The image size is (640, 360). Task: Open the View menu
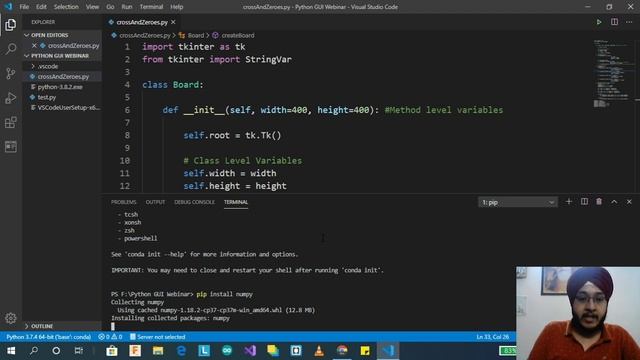click(92, 7)
